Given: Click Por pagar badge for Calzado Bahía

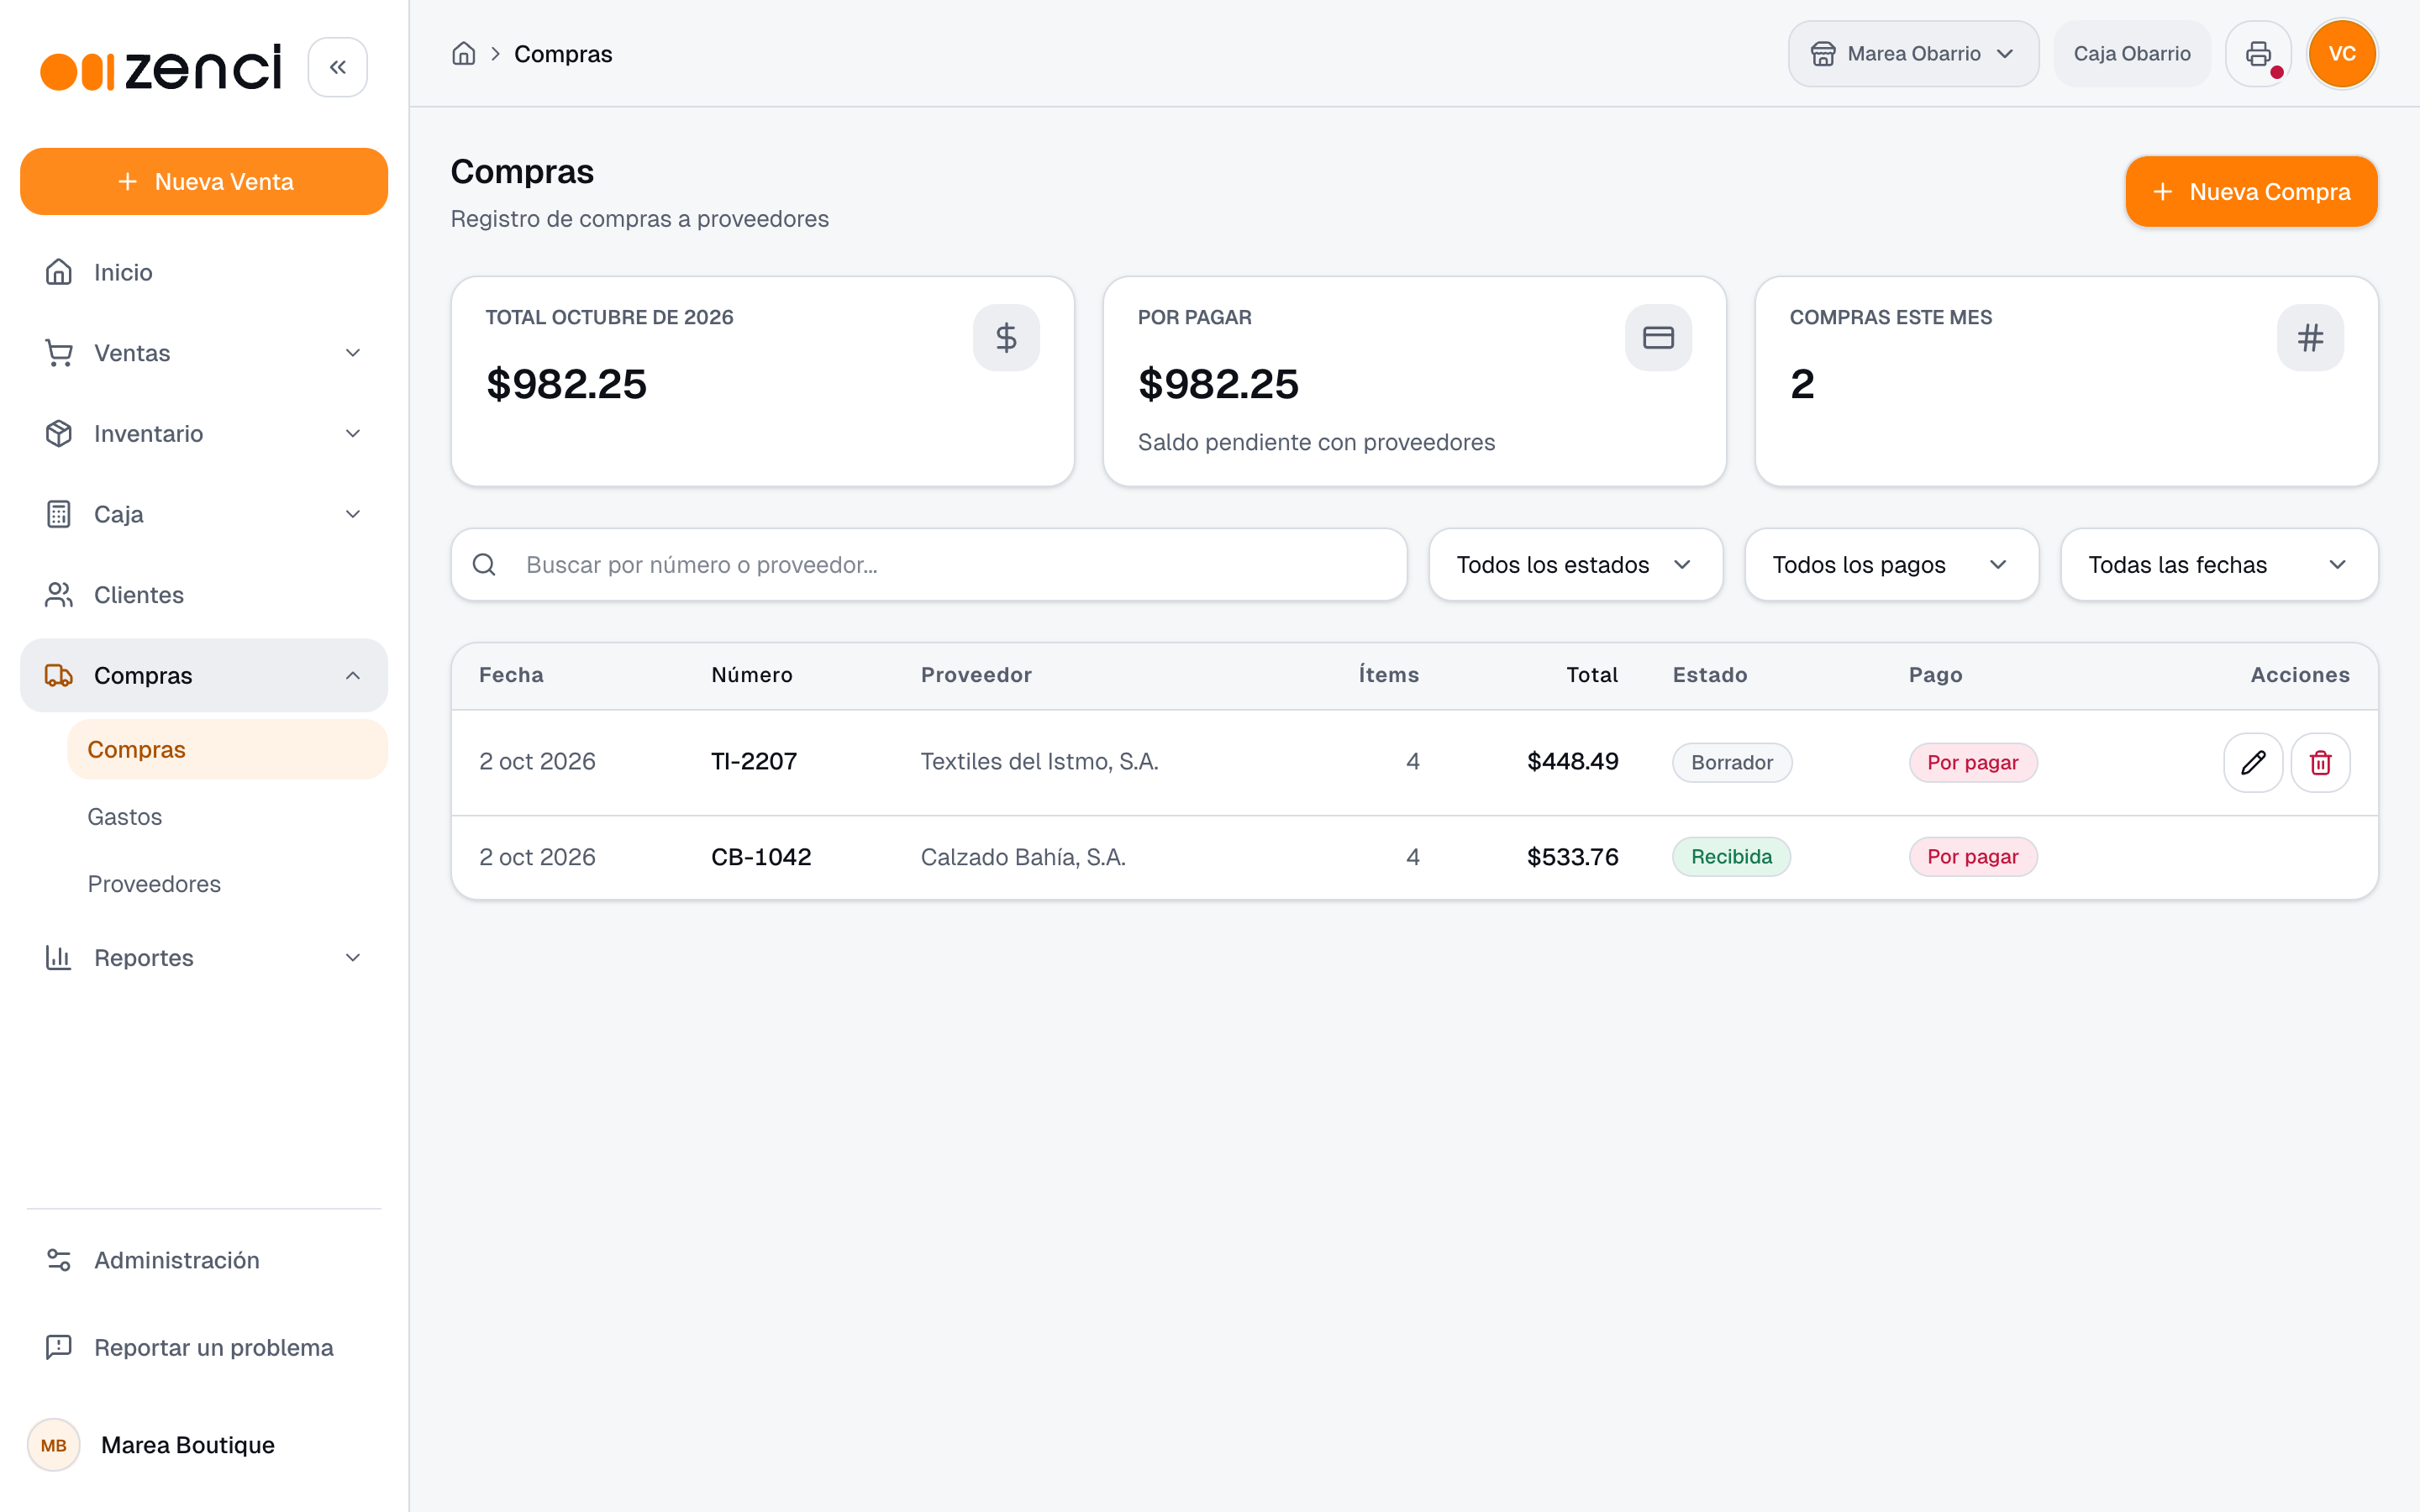Looking at the screenshot, I should pos(1972,857).
